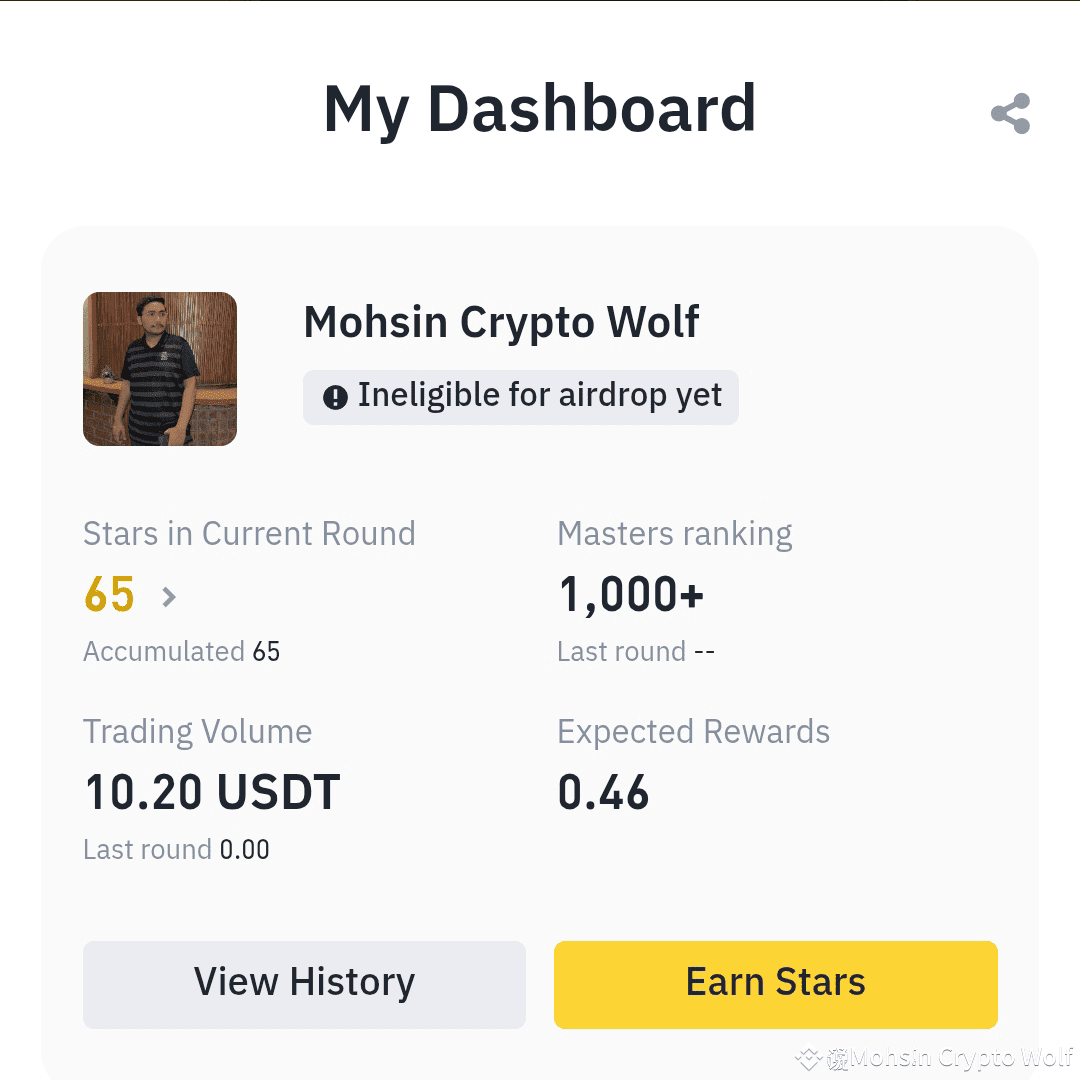Collapse the Expected Rewards section
Image resolution: width=1080 pixels, height=1080 pixels.
[693, 731]
